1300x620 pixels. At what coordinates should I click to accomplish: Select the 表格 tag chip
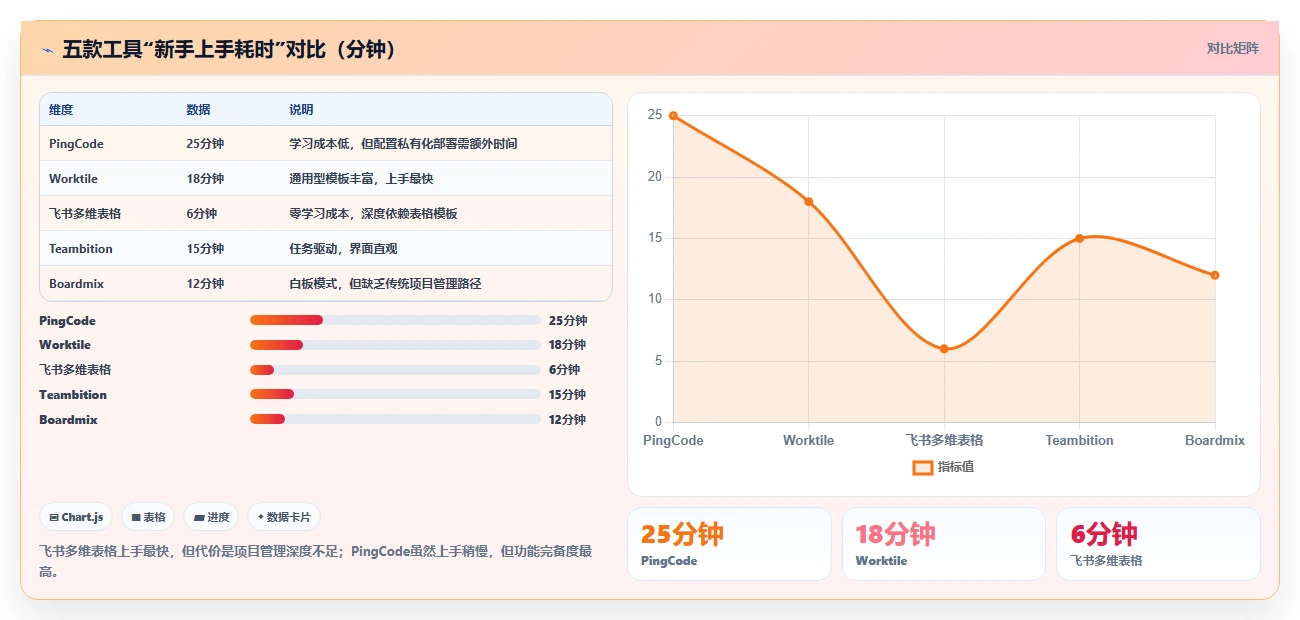148,517
